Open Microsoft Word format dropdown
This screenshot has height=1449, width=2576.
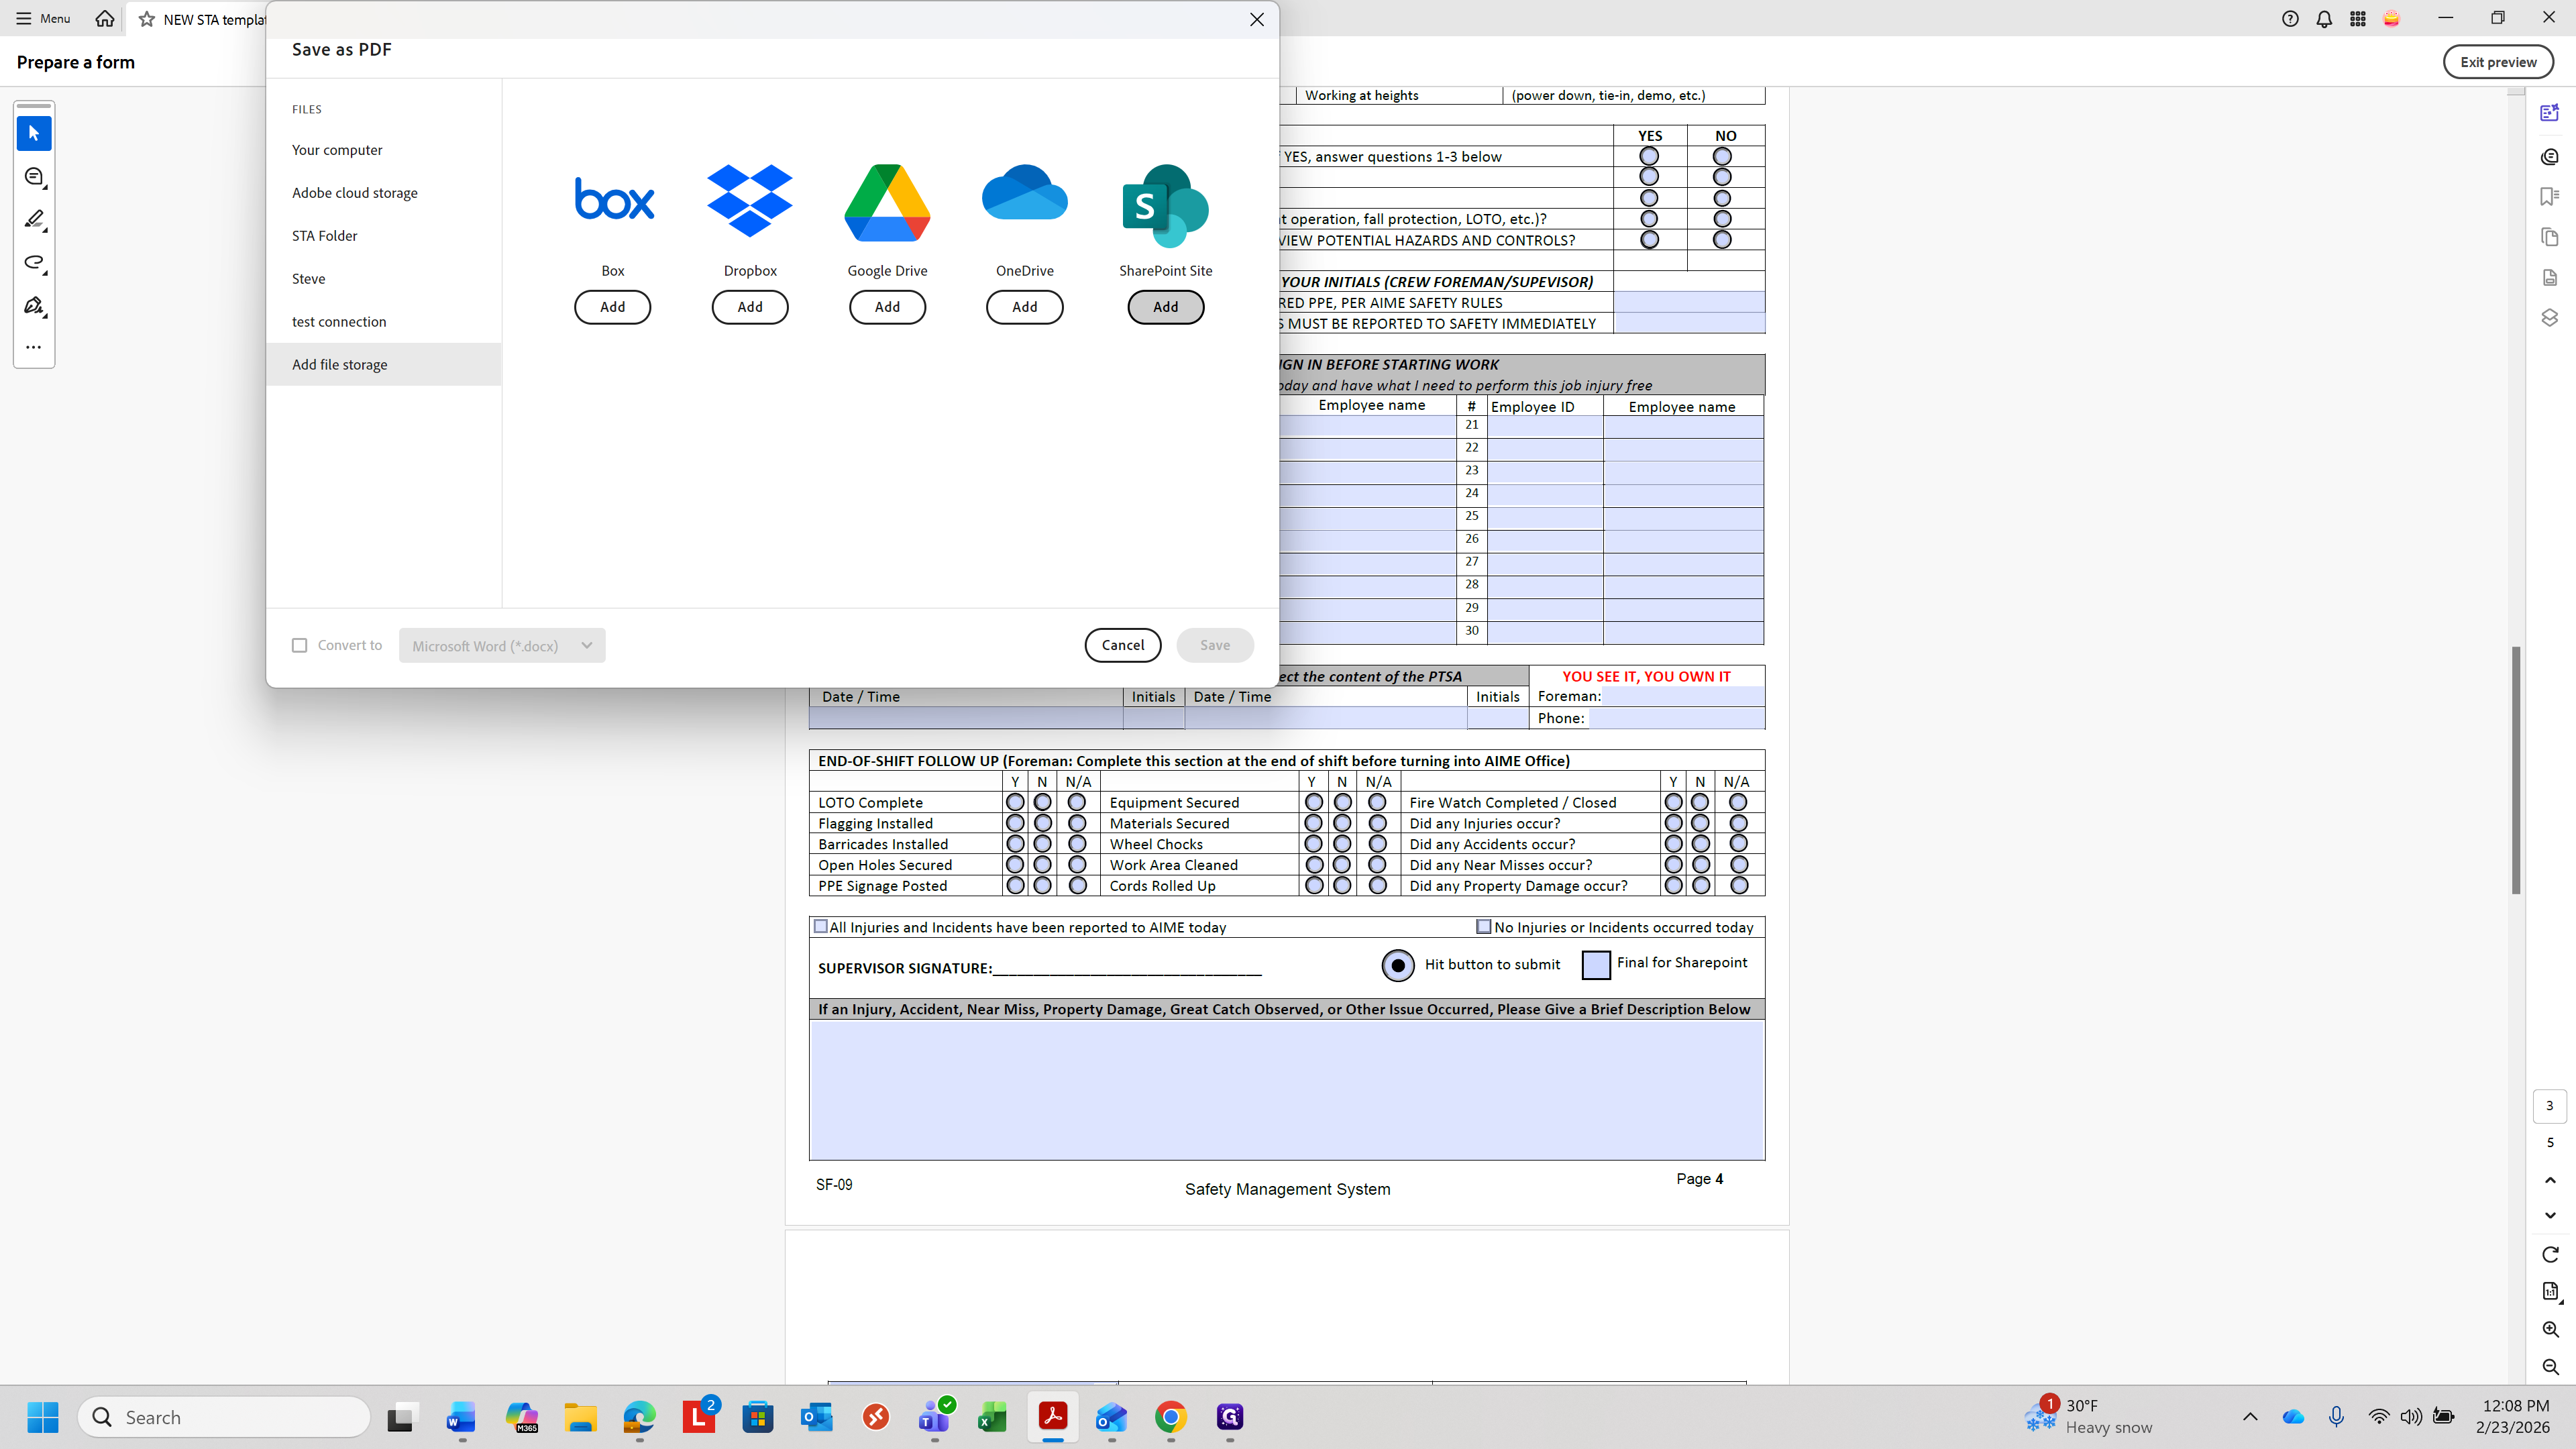[501, 645]
